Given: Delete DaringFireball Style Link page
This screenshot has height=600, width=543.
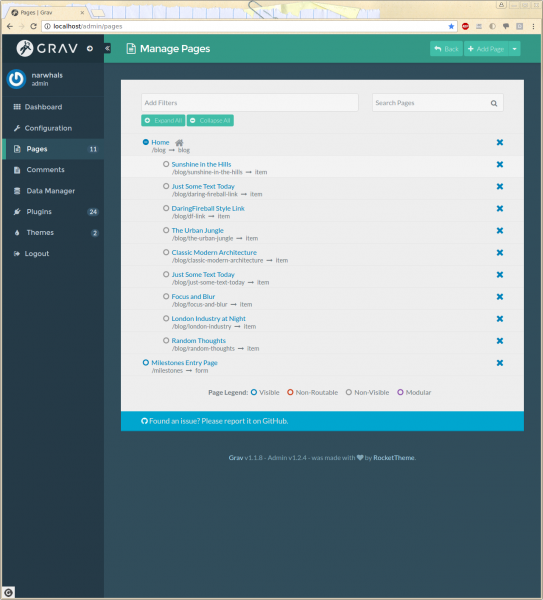Looking at the screenshot, I should [x=500, y=209].
